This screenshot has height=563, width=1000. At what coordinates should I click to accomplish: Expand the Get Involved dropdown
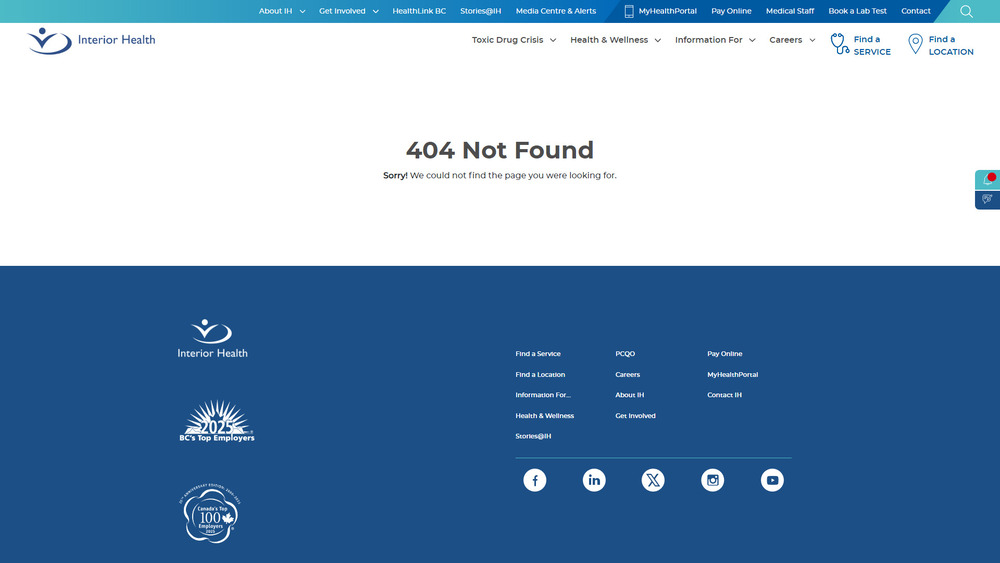(349, 11)
